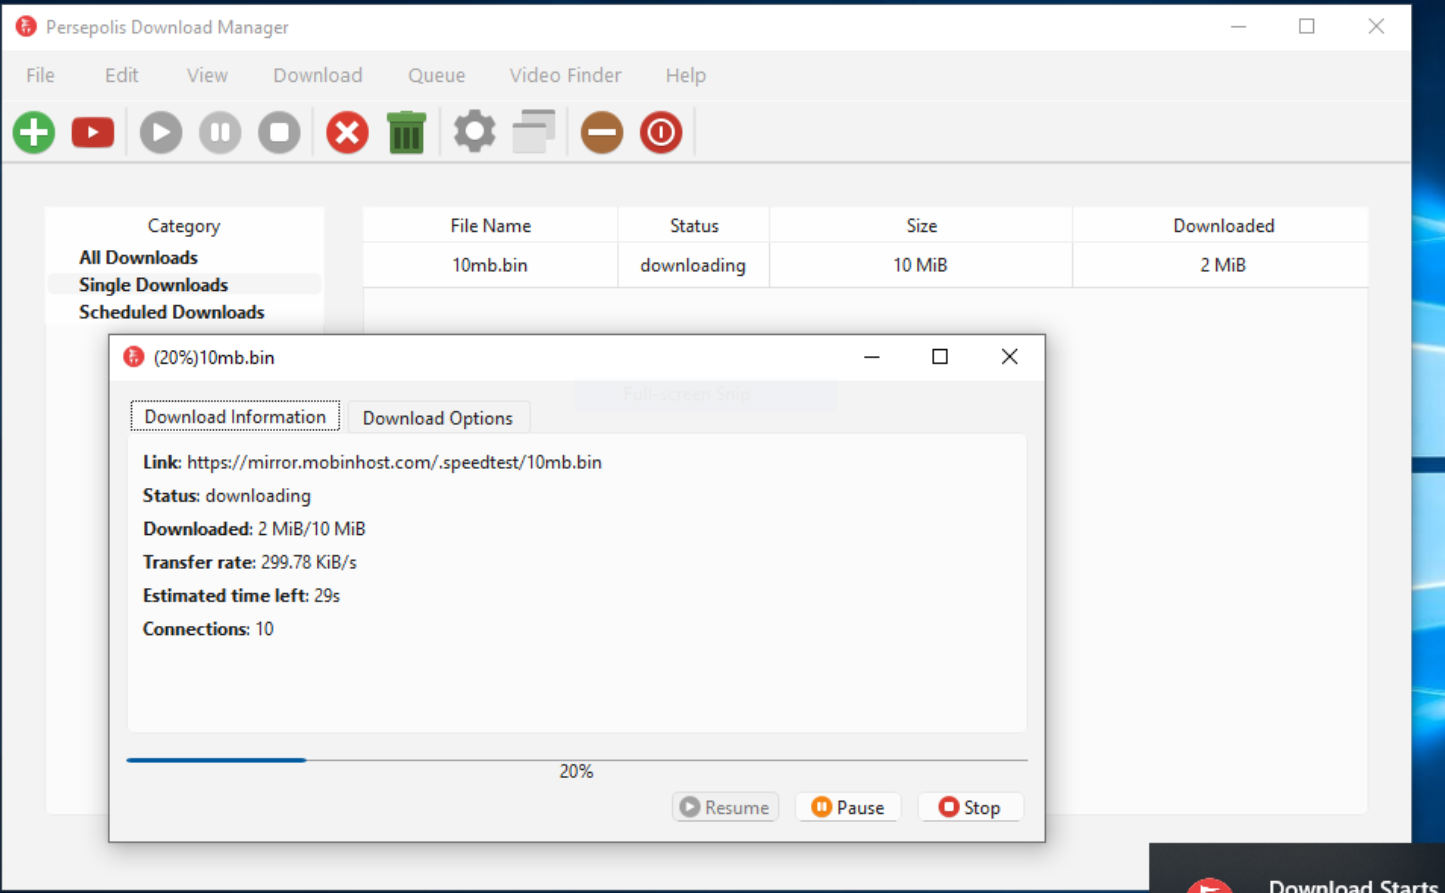The width and height of the screenshot is (1445, 893).
Task: Click the downloading status cell in table
Action: click(x=694, y=265)
